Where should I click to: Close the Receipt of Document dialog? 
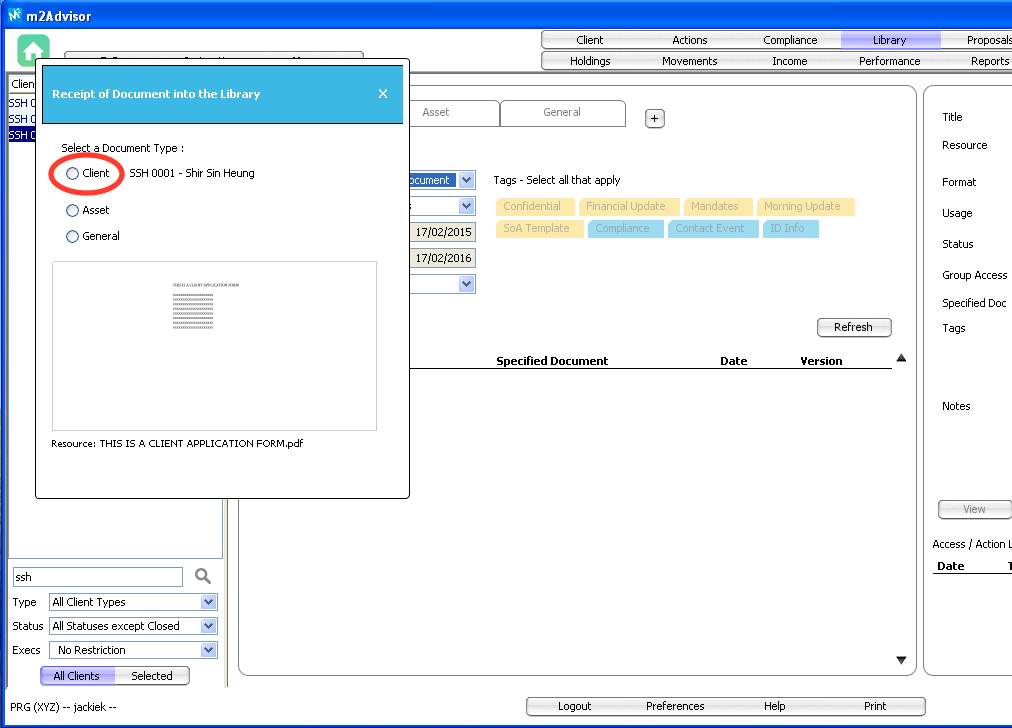tap(383, 94)
